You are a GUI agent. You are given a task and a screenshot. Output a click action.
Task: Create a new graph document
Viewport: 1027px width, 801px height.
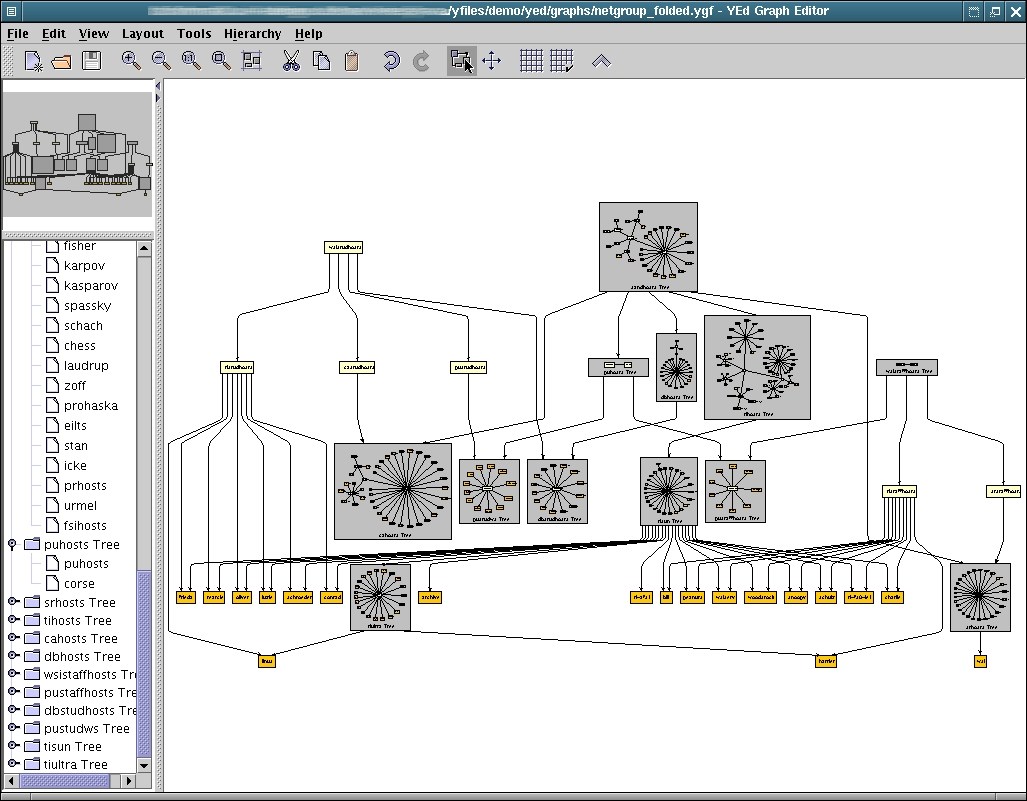pos(33,61)
